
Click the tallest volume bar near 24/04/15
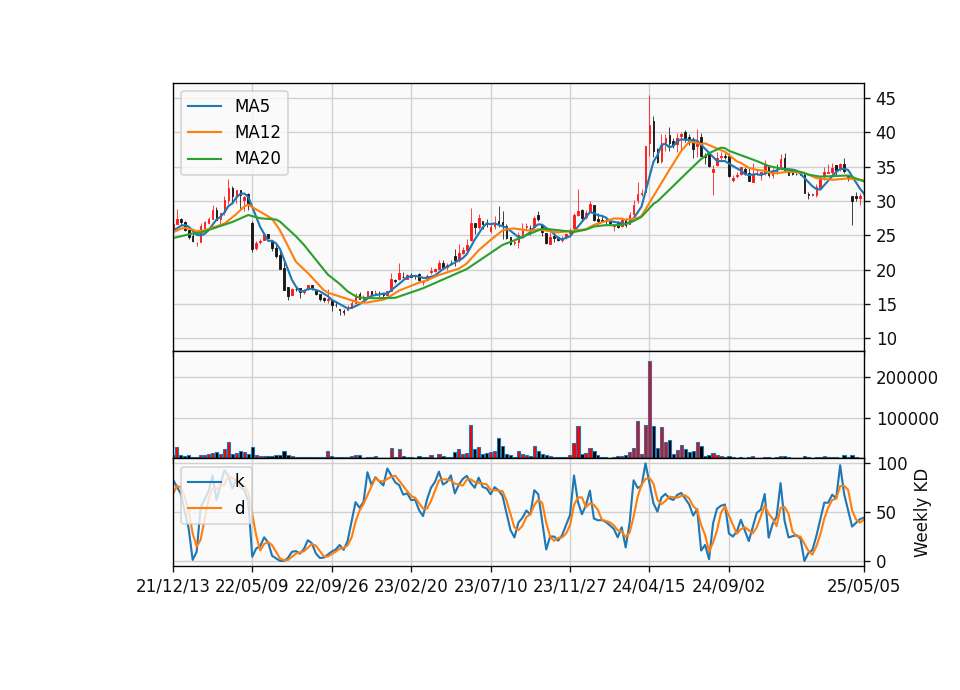[650, 410]
